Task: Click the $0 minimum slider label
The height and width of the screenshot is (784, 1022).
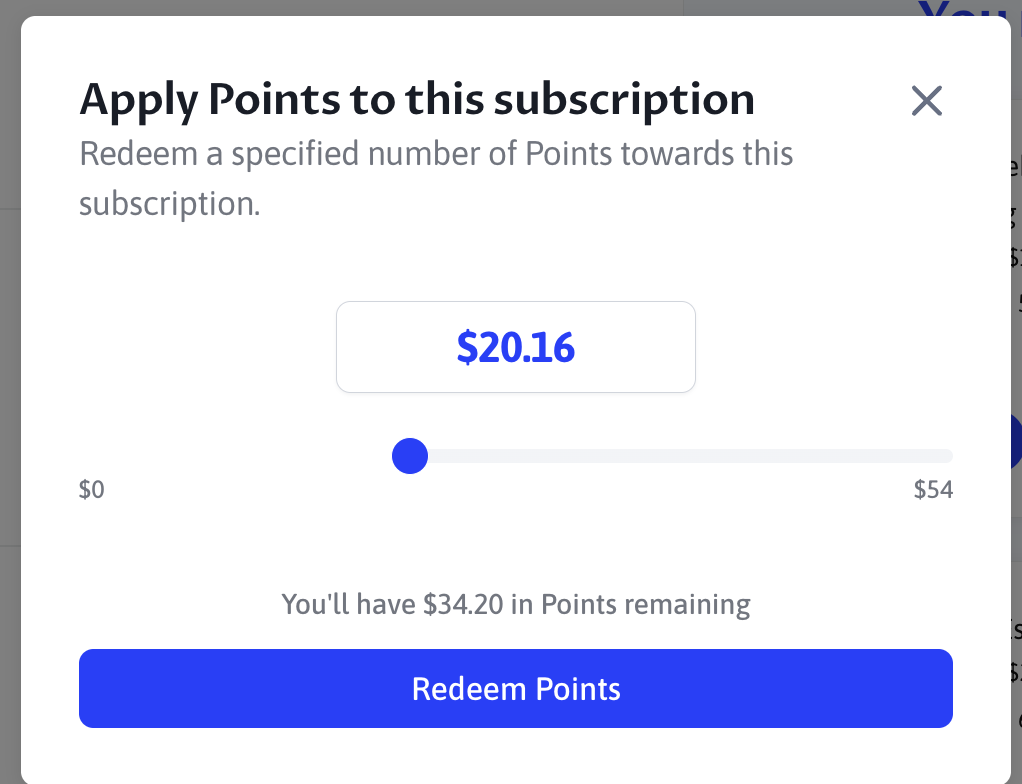Action: click(92, 490)
